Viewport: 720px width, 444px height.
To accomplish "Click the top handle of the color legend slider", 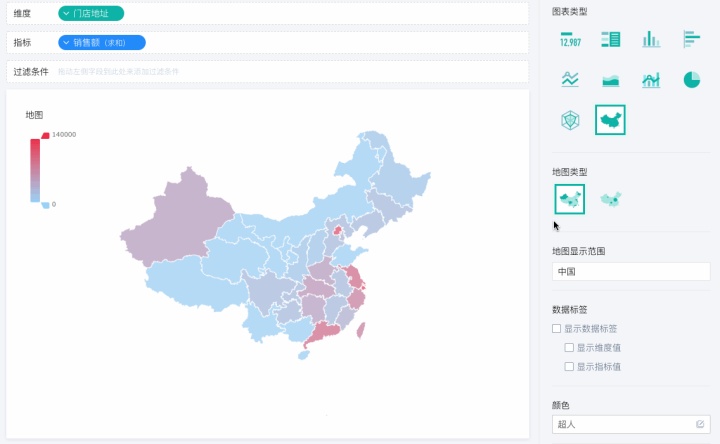I will click(x=45, y=135).
